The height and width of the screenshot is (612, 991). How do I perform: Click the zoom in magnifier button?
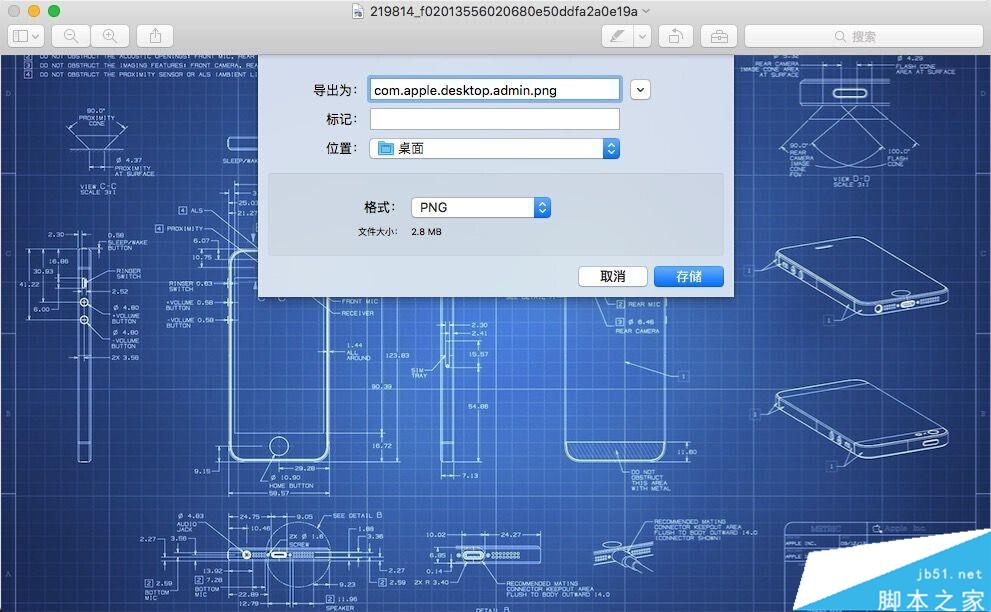[109, 36]
